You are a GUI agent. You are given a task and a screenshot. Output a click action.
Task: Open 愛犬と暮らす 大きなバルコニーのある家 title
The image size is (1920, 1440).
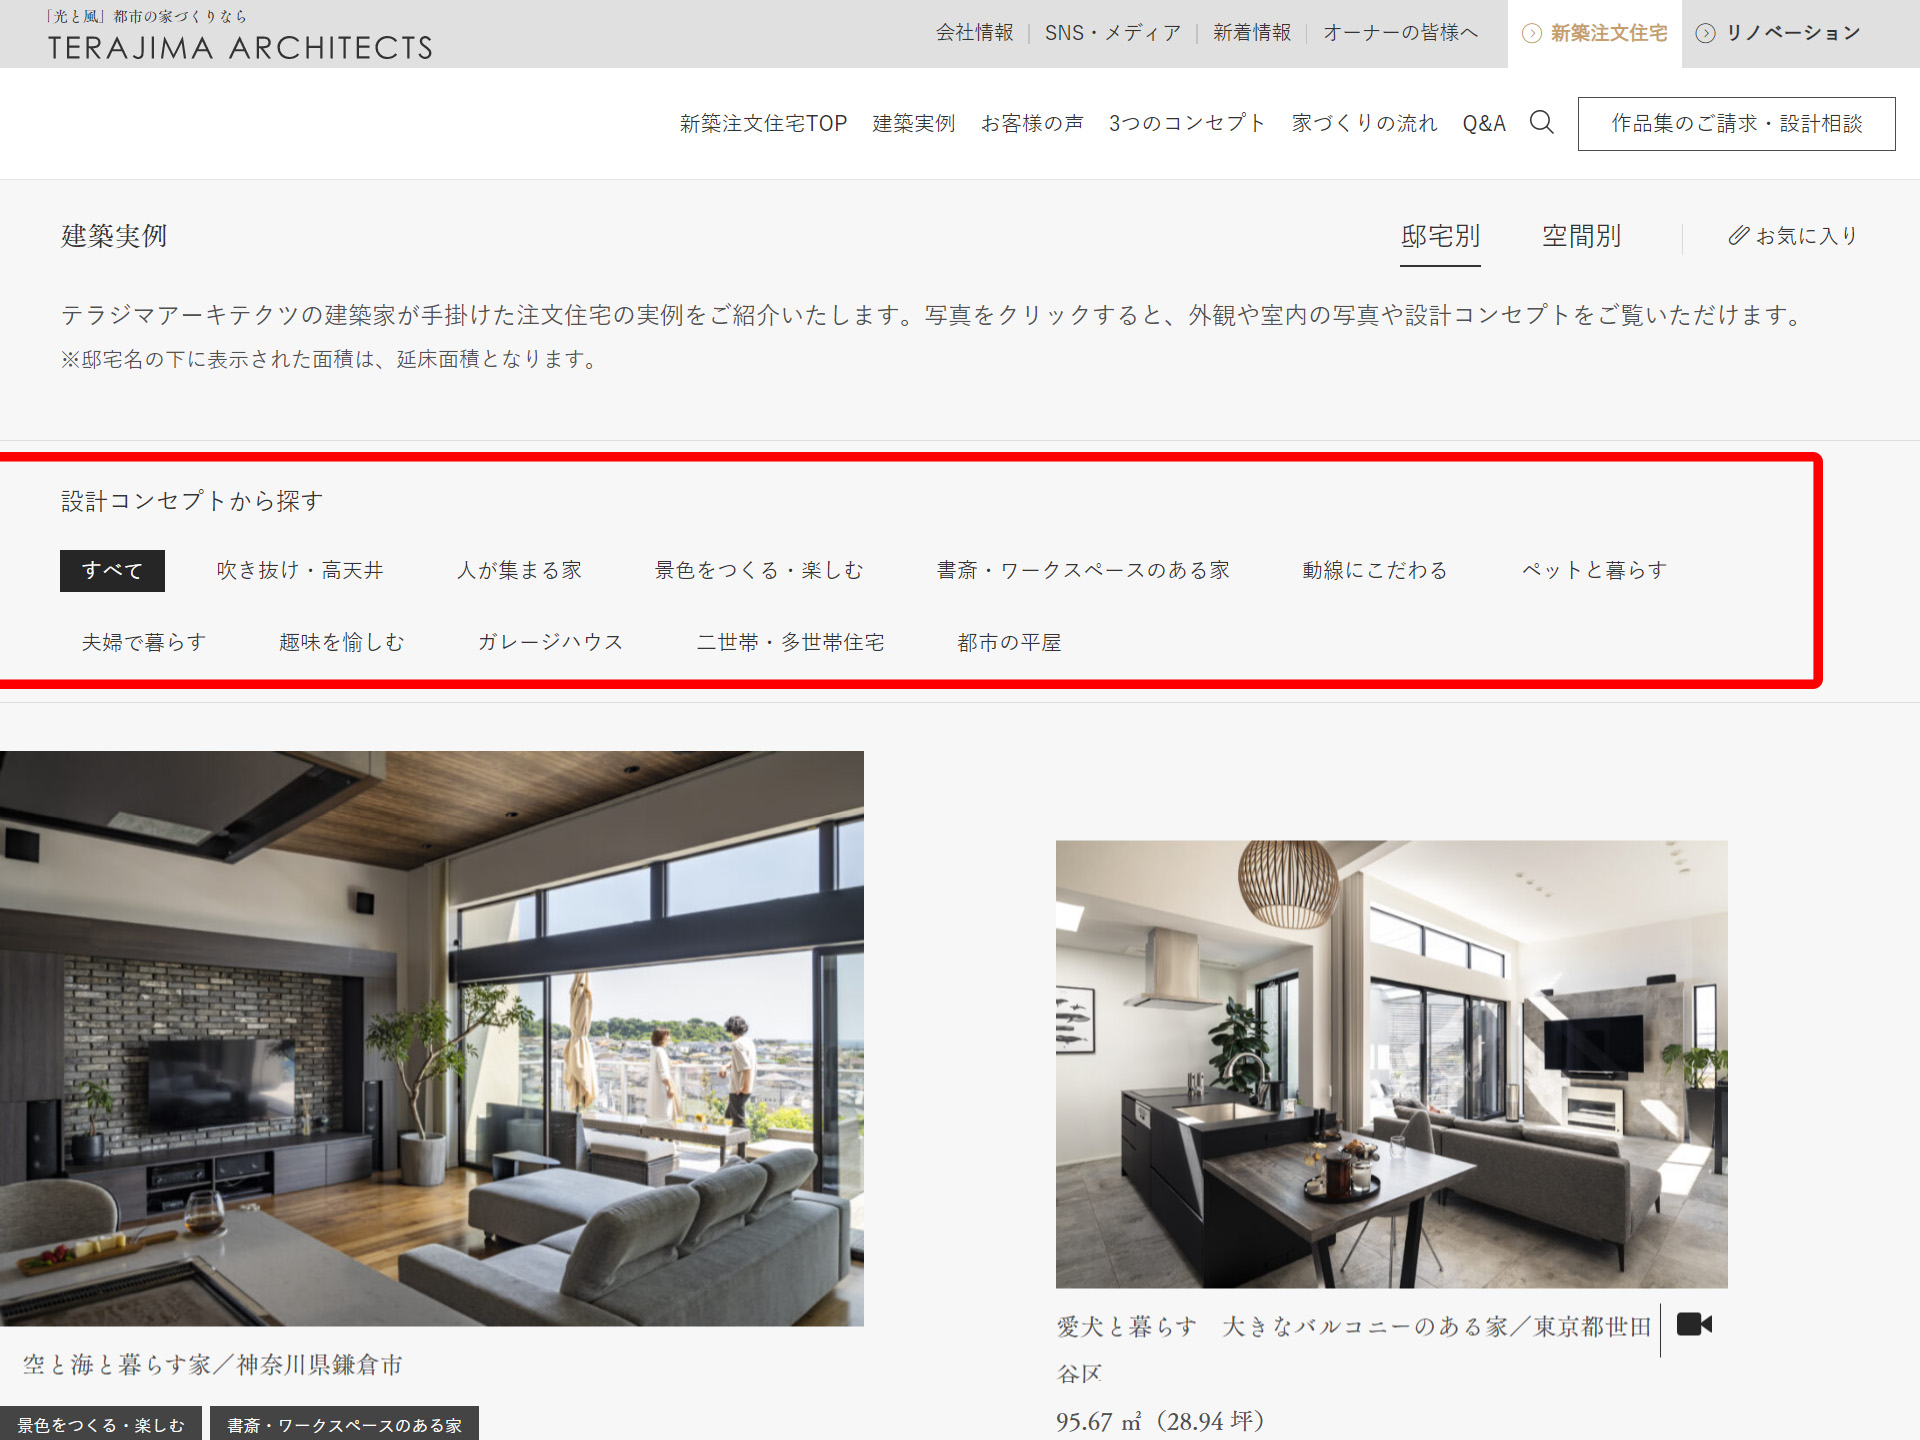click(1354, 1349)
